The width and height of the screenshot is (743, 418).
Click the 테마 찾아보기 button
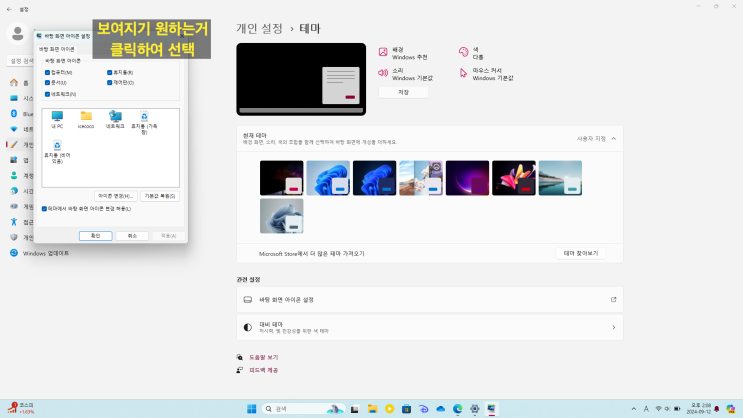(581, 254)
